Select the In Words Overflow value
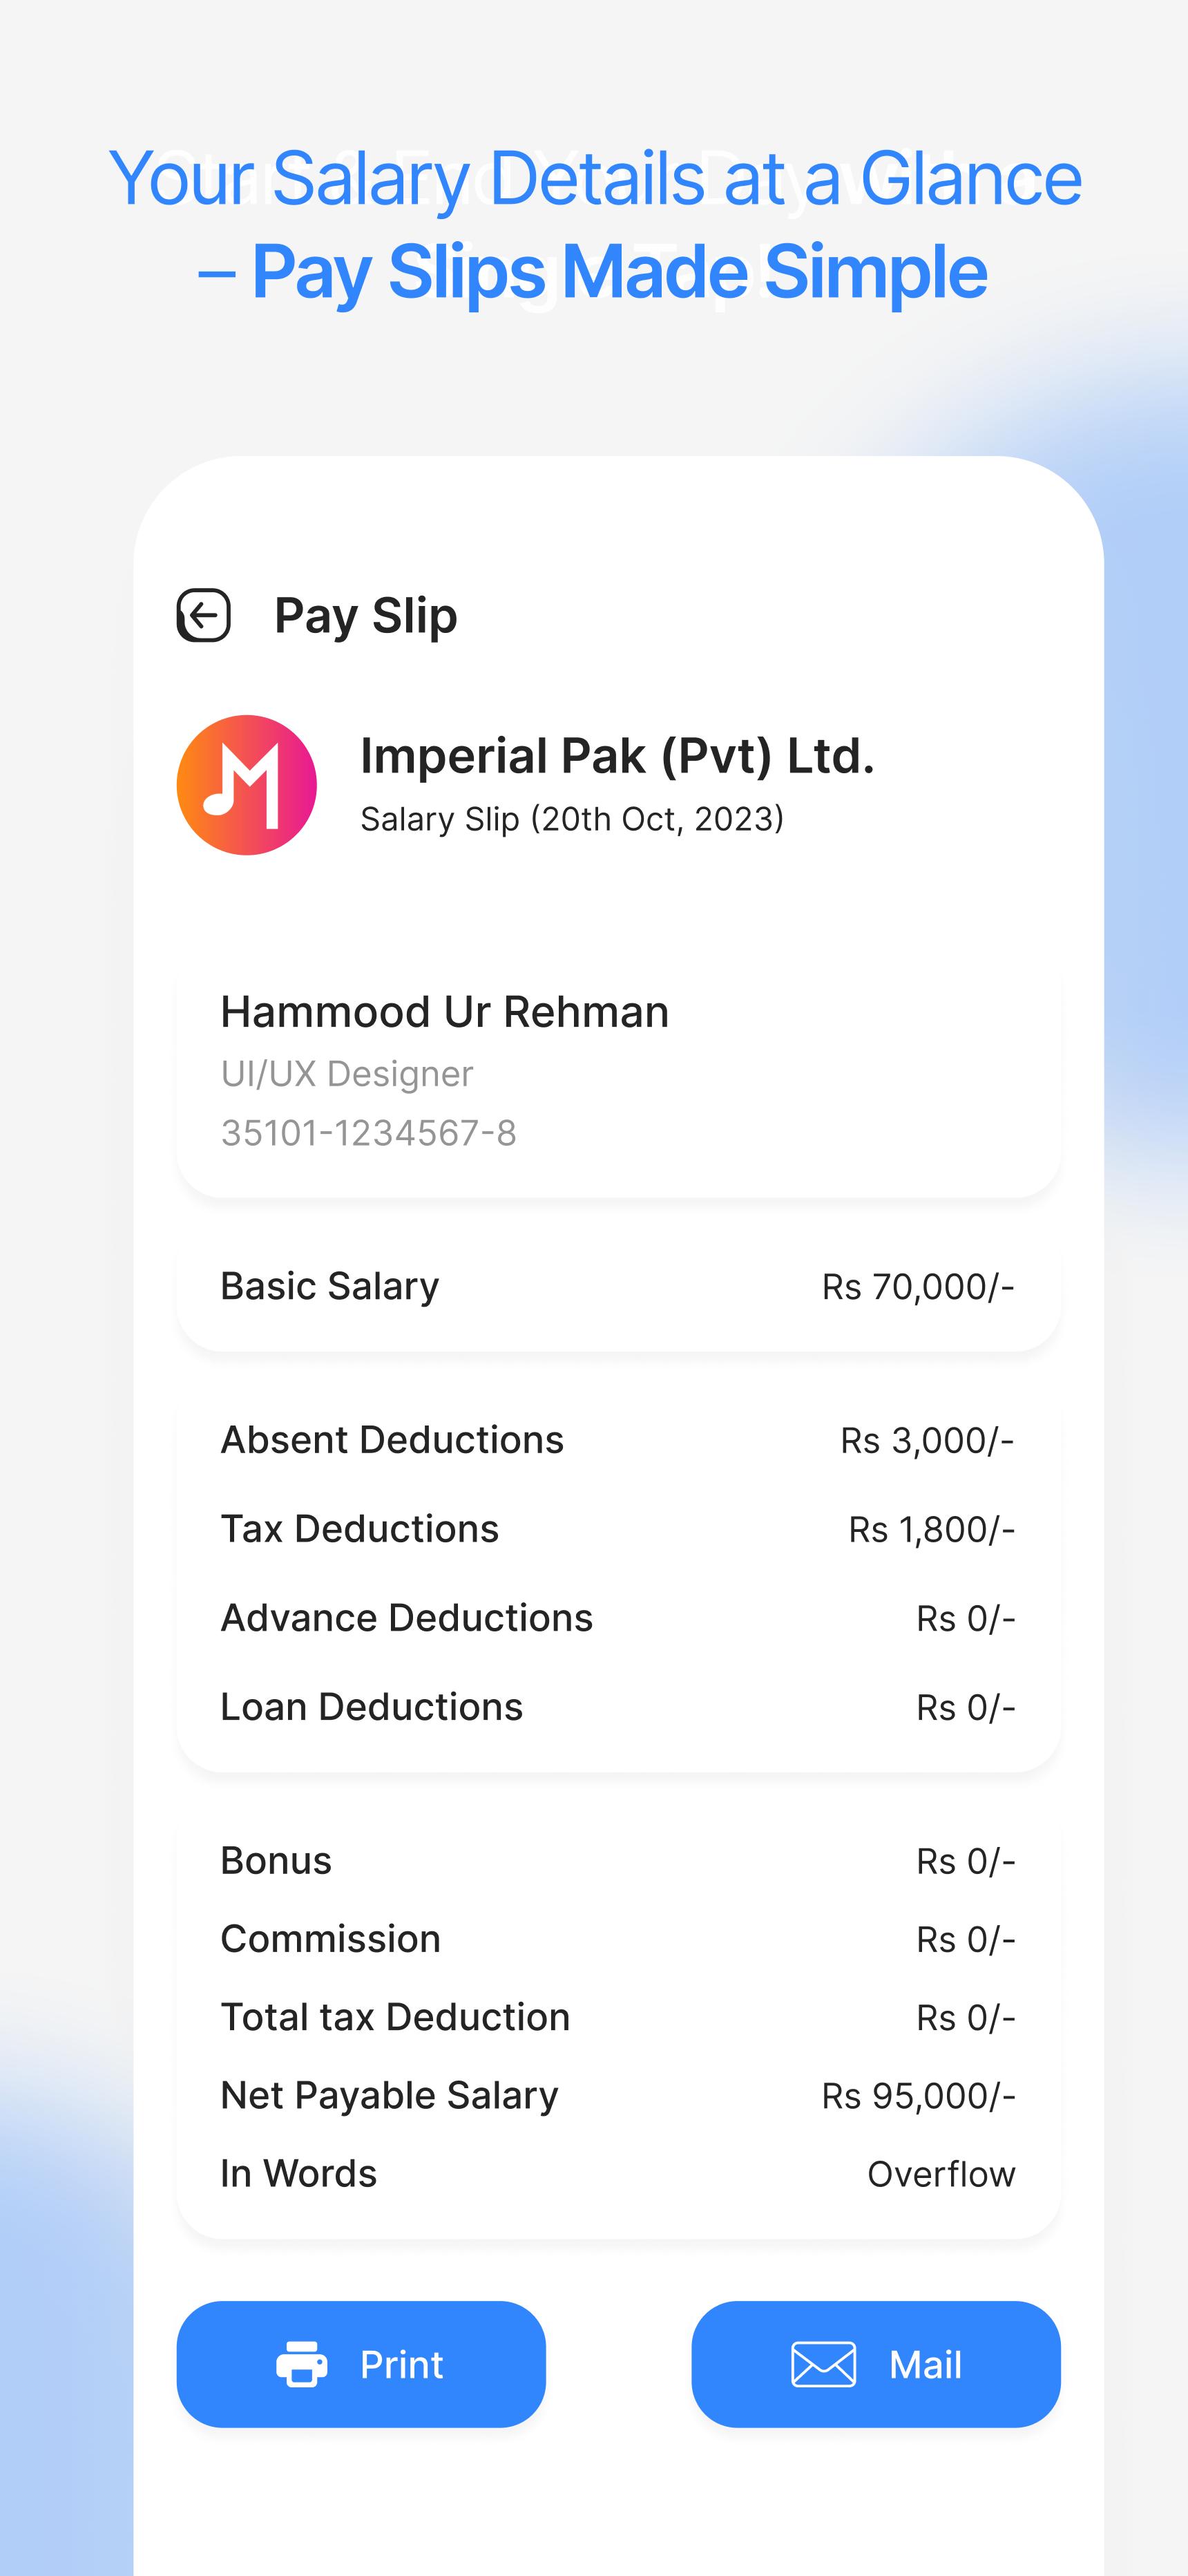 click(x=941, y=2174)
